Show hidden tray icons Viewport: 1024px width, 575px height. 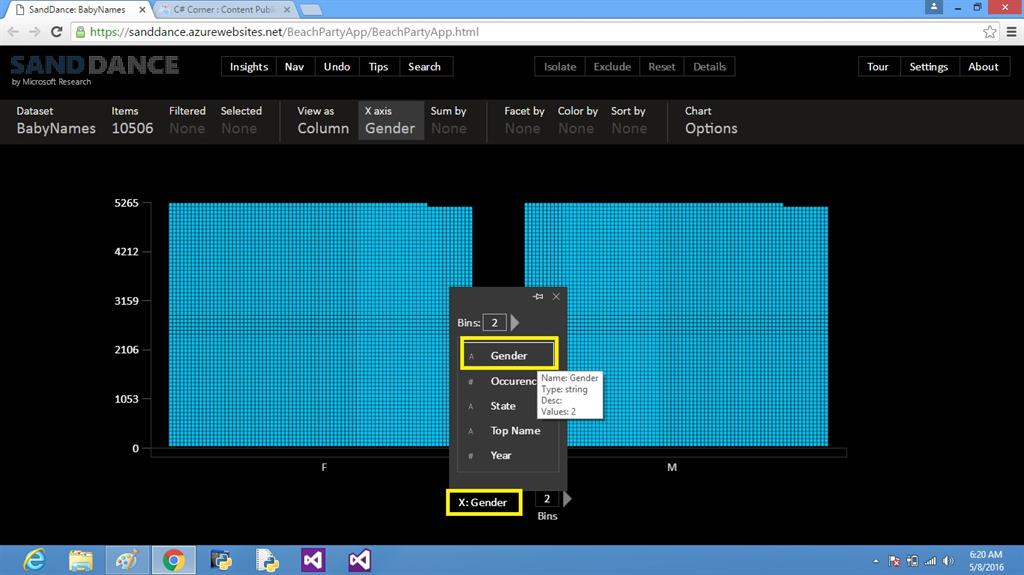[x=876, y=561]
